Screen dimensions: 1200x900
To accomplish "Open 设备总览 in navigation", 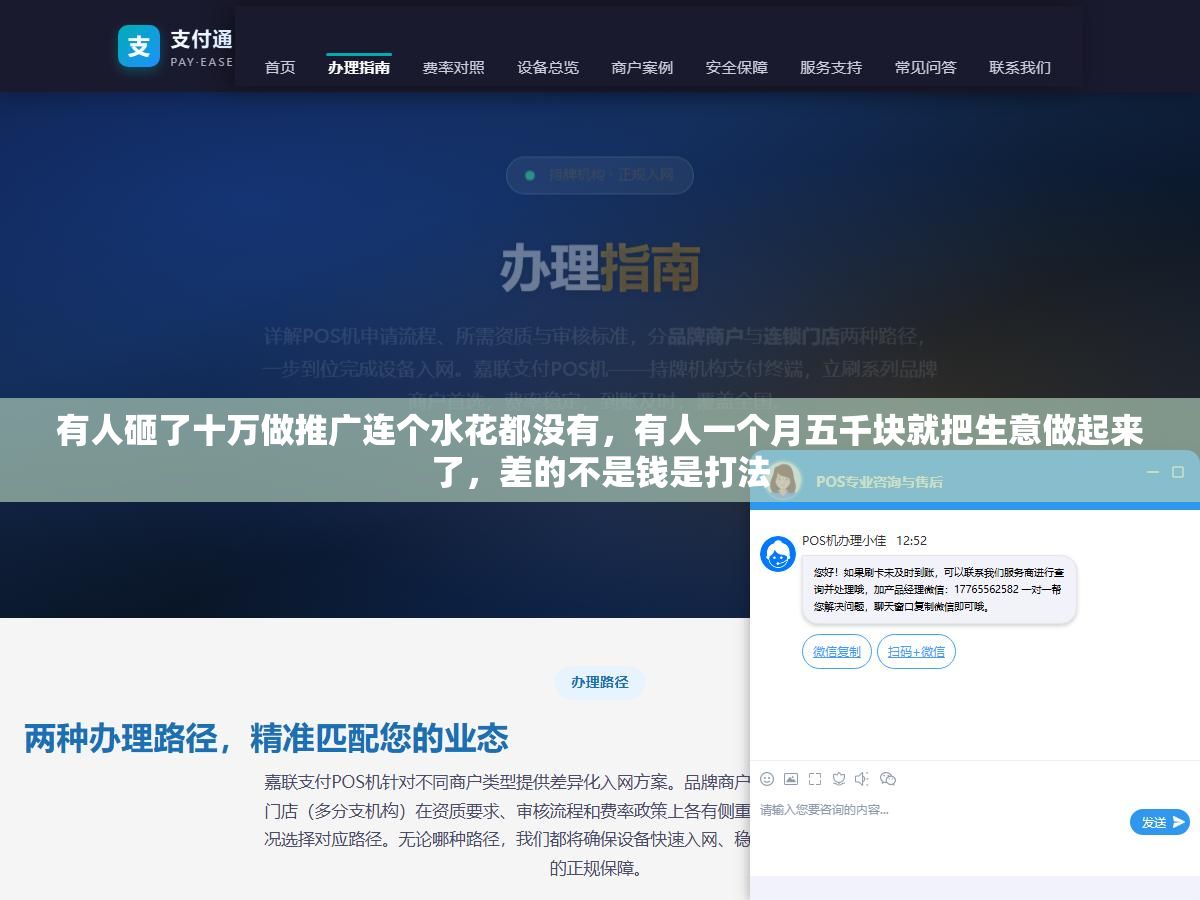I will click(548, 67).
